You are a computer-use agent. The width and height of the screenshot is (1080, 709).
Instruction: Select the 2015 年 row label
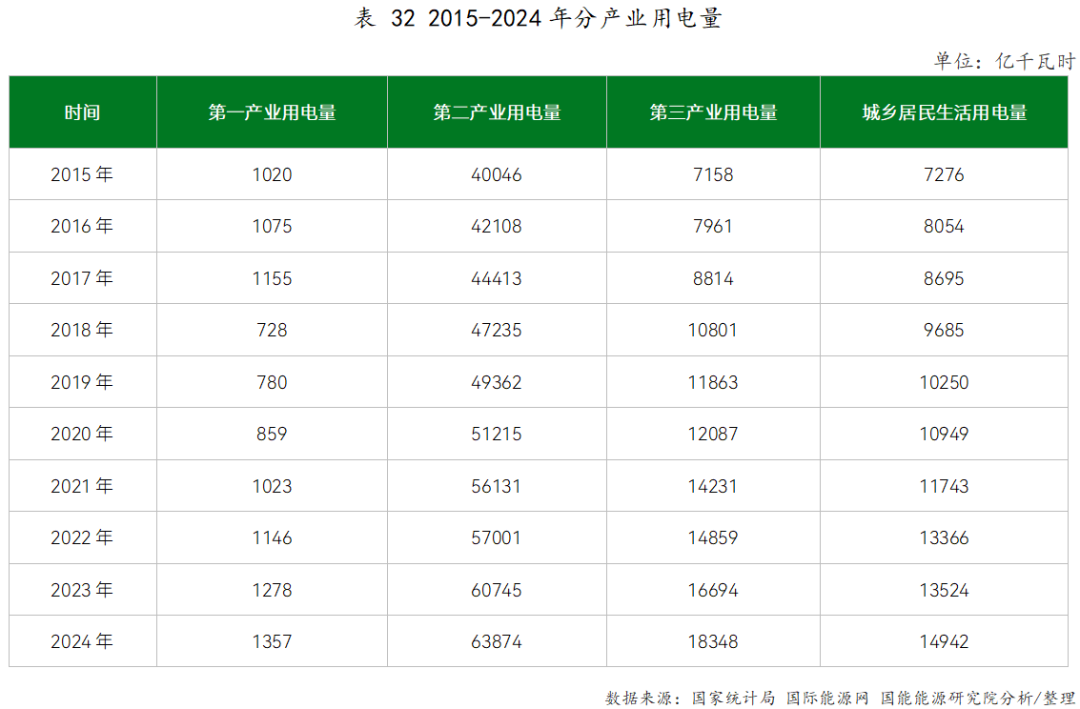click(82, 175)
